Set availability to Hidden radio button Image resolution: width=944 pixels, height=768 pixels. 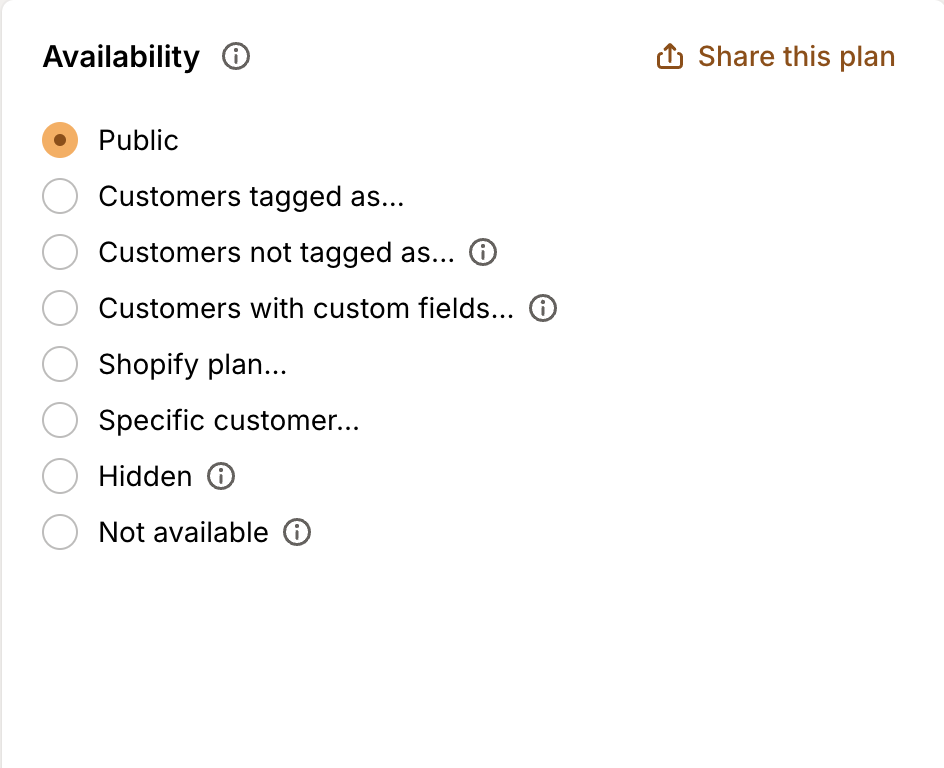60,477
